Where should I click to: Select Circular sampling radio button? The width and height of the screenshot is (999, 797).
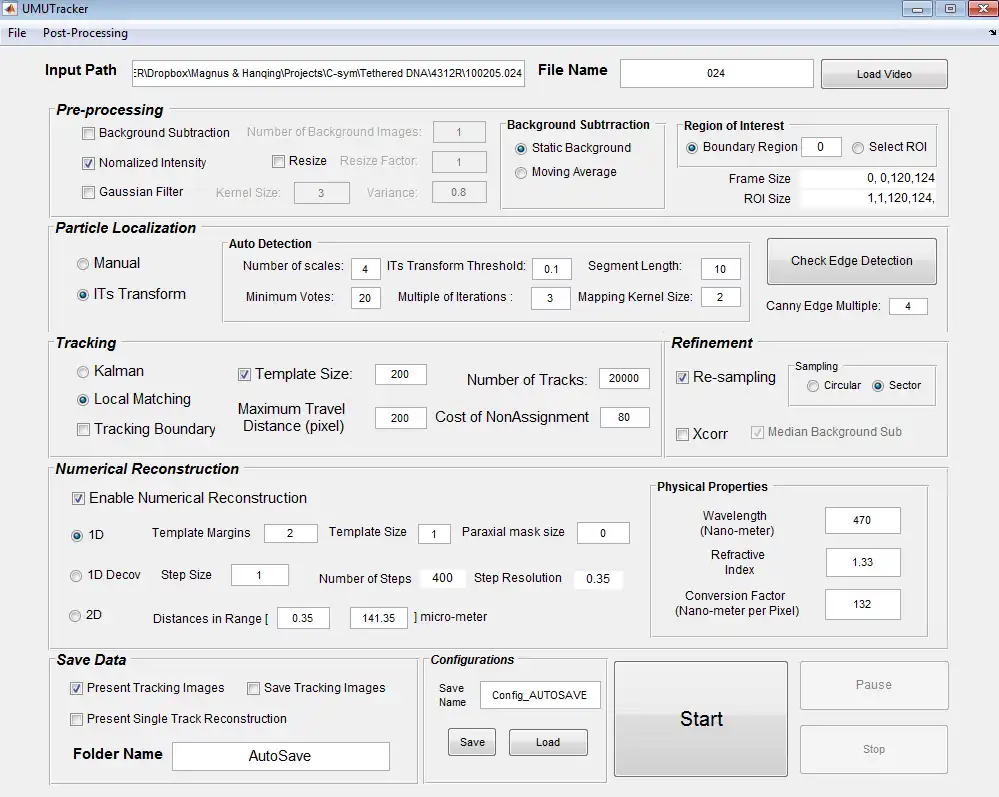tap(813, 386)
